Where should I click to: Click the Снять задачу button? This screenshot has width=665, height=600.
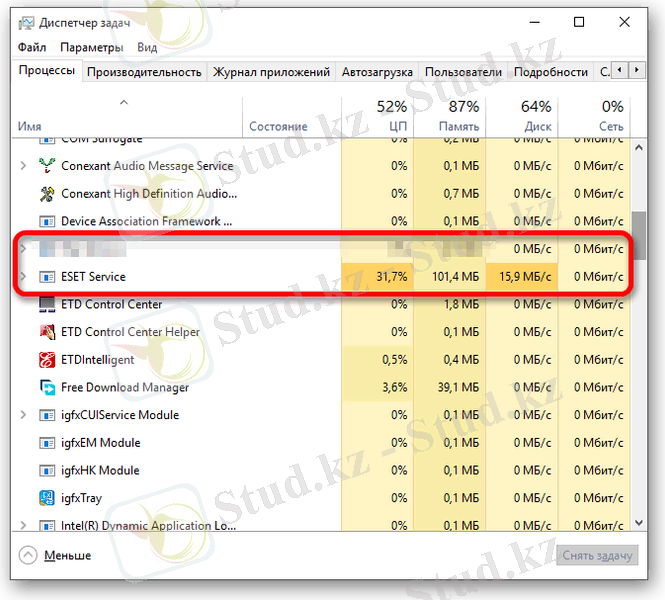597,555
